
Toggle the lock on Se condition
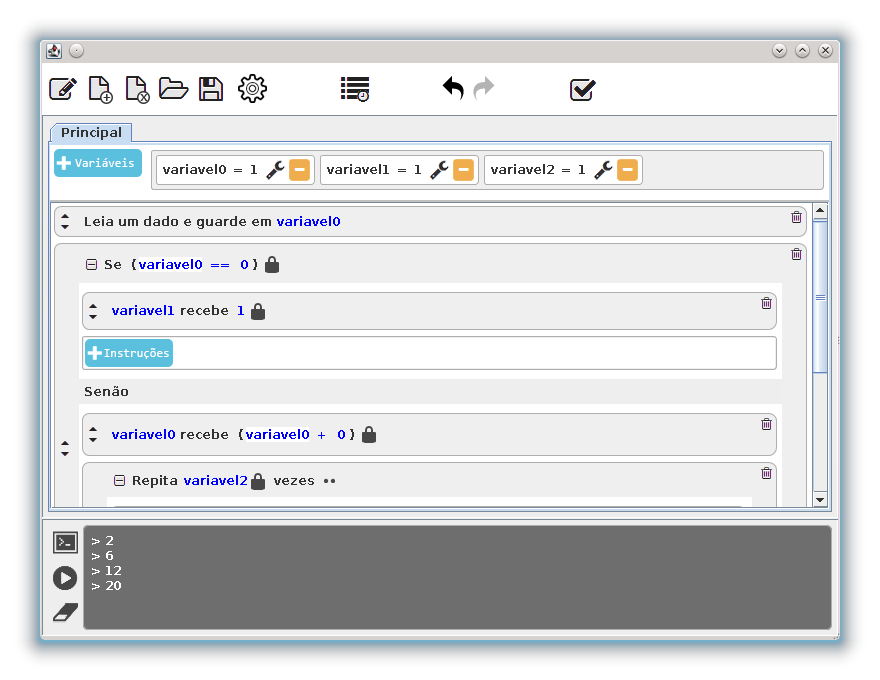[x=272, y=265]
